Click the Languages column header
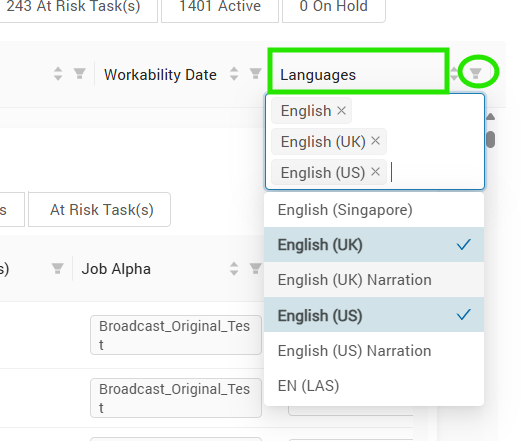This screenshot has height=441, width=524. coord(318,75)
